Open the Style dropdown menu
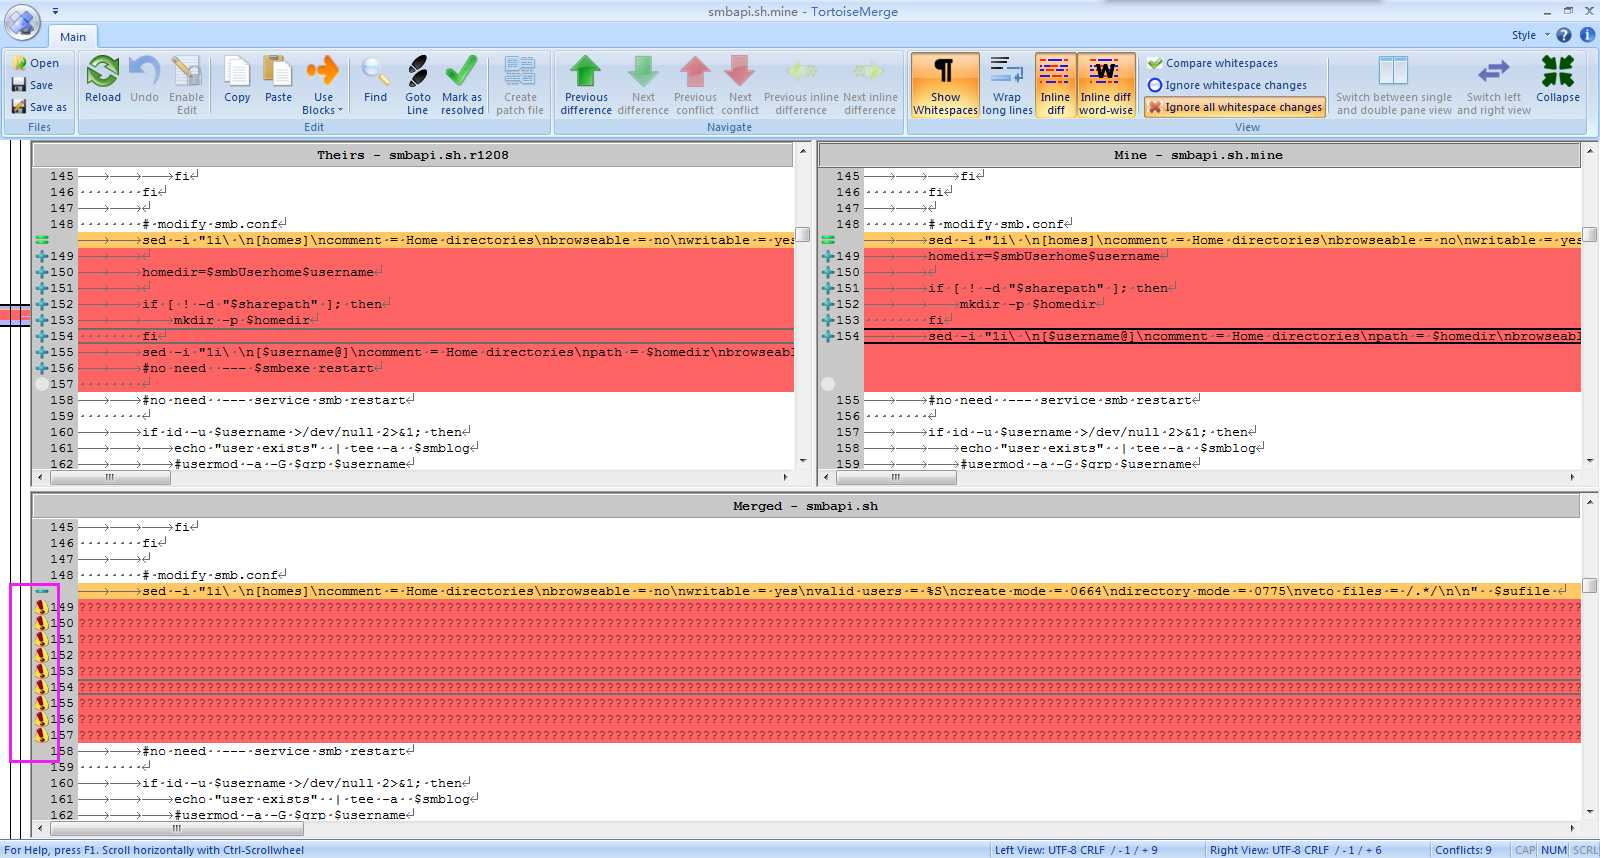Viewport: 1600px width, 858px height. [1530, 35]
